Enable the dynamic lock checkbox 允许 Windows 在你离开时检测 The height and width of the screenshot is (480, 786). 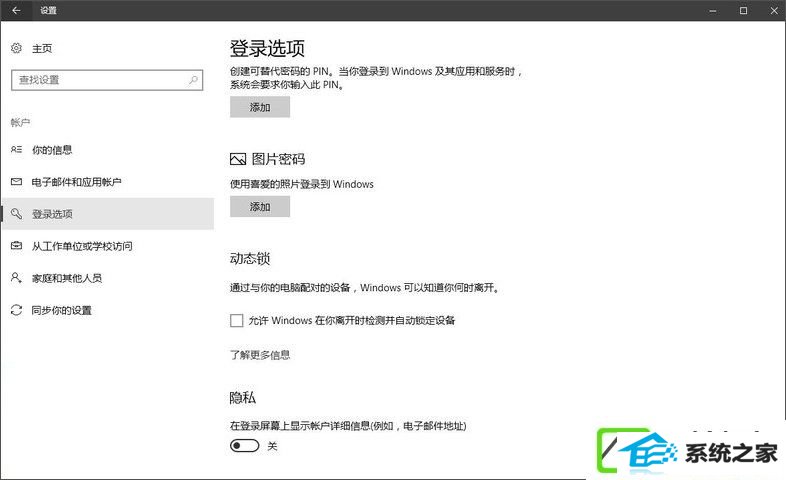[x=236, y=320]
